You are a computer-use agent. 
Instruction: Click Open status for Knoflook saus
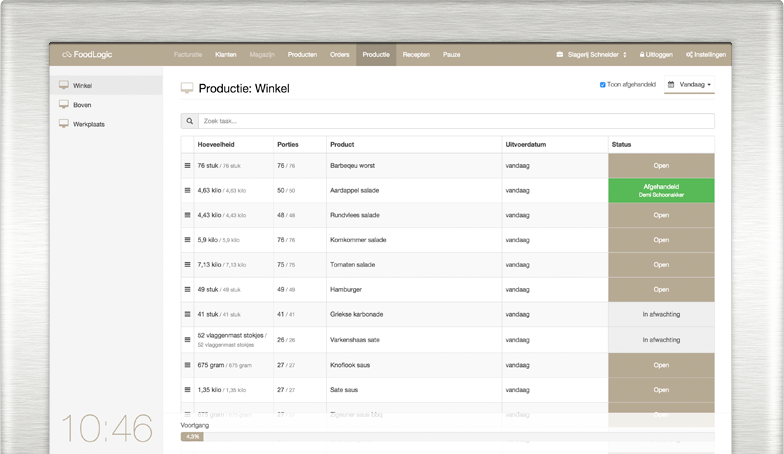pos(661,365)
